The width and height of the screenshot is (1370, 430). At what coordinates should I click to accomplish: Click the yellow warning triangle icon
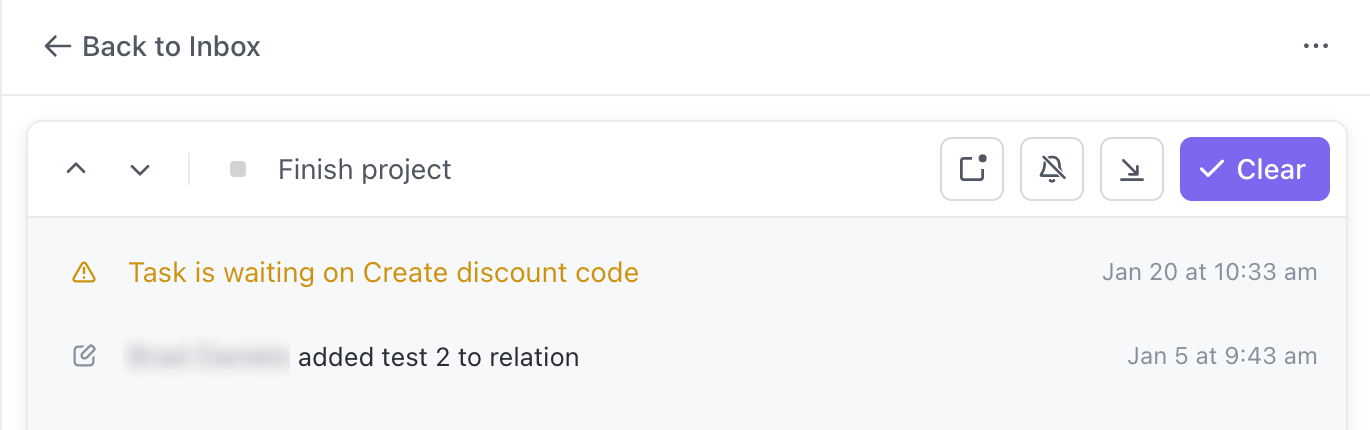click(85, 272)
